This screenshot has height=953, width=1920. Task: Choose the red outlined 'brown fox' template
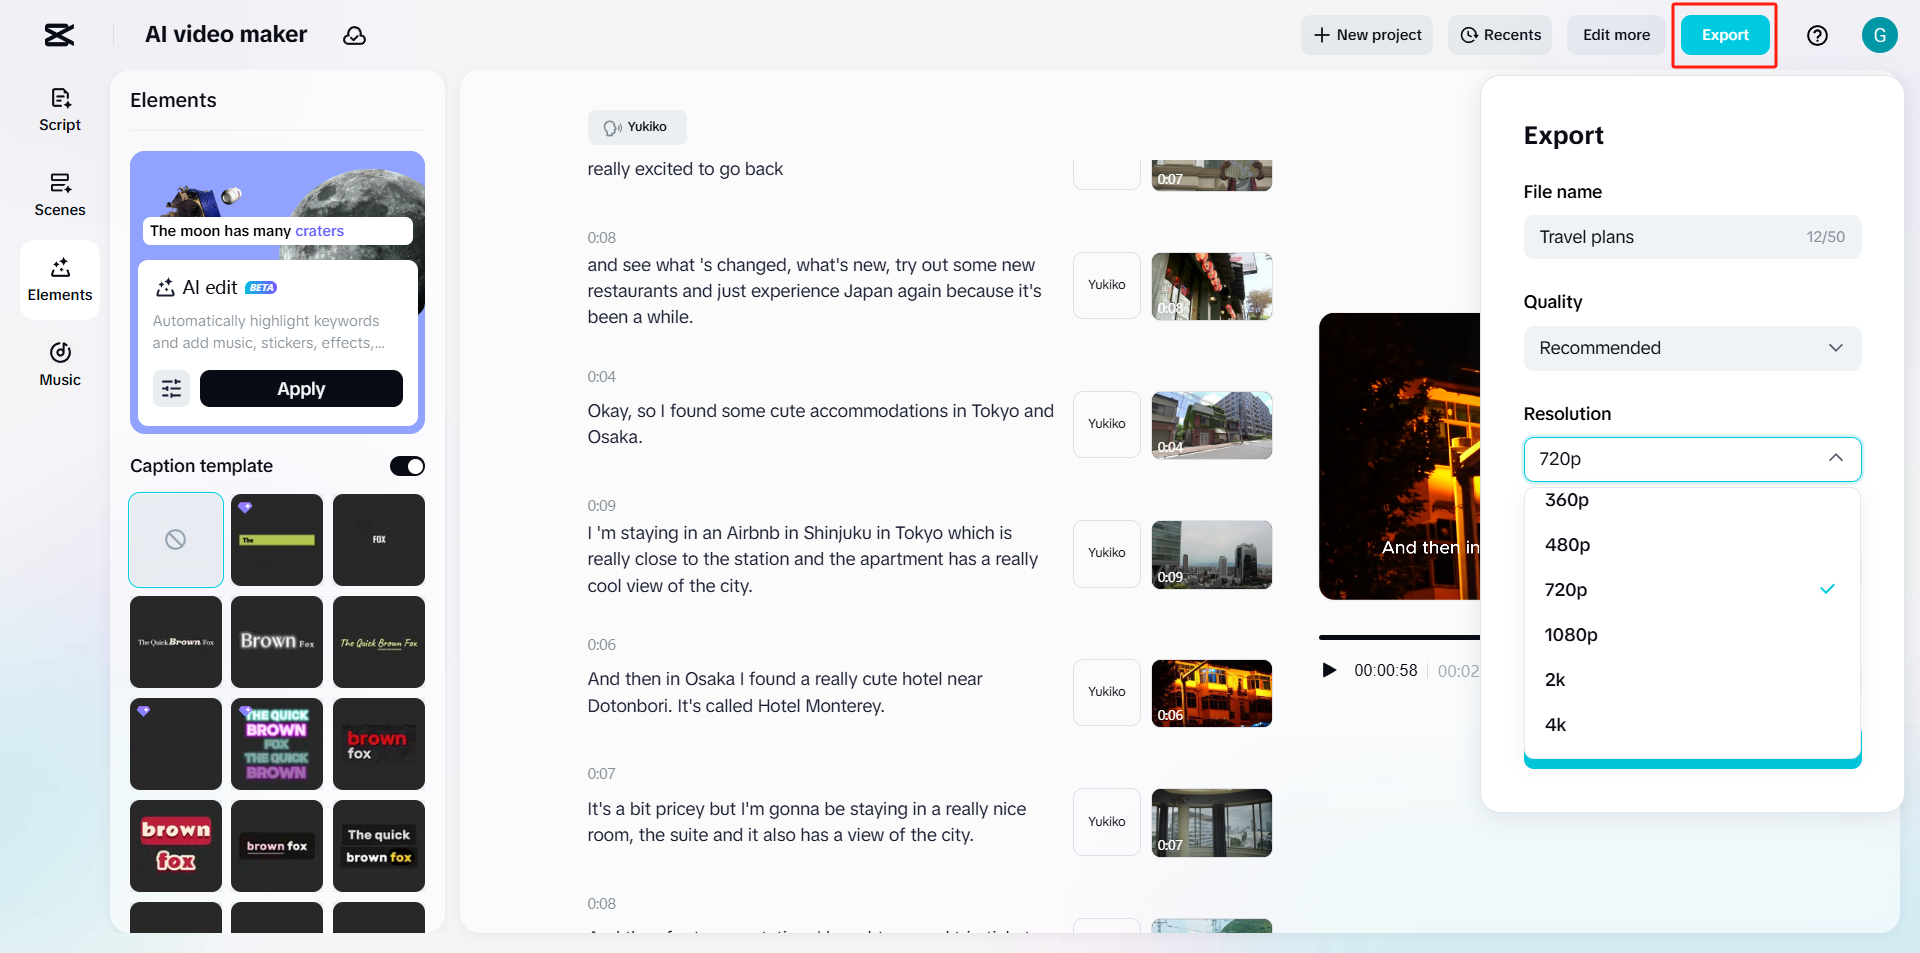click(176, 846)
